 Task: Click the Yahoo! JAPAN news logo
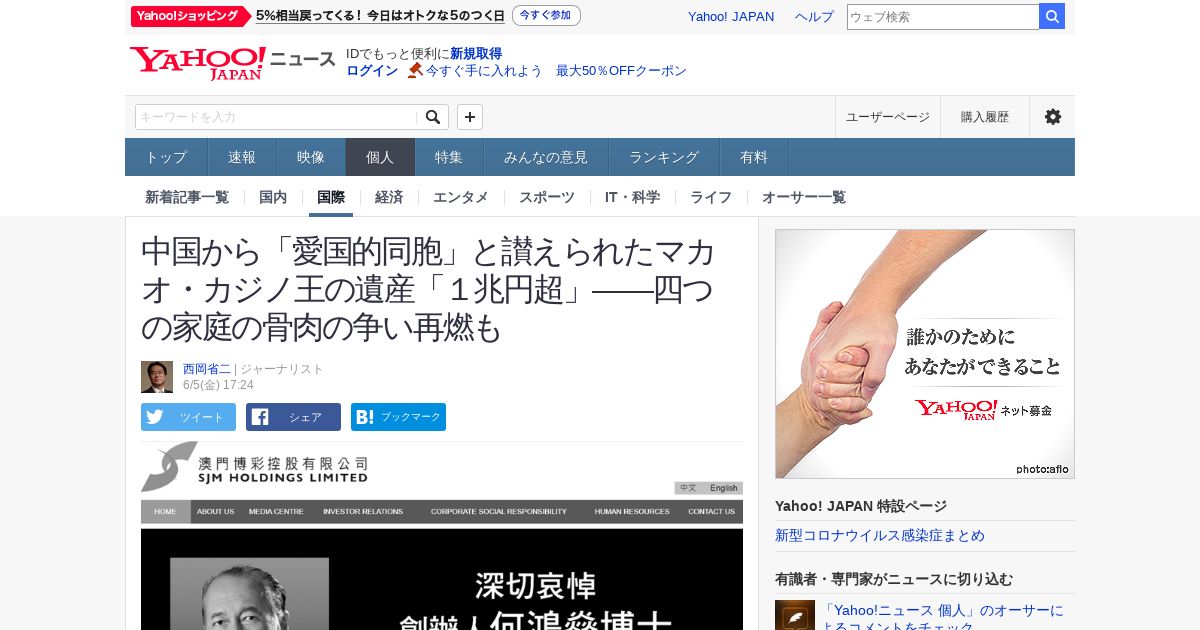pos(232,62)
